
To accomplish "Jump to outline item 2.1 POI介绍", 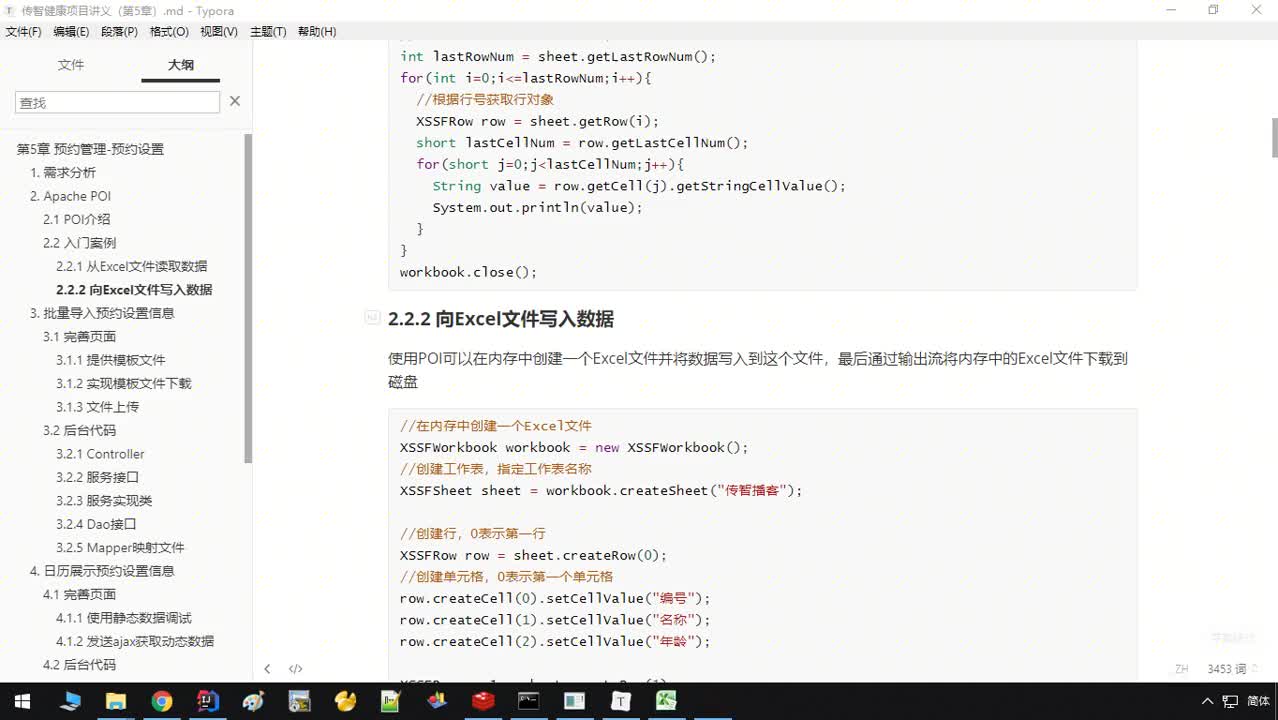I will [x=76, y=219].
